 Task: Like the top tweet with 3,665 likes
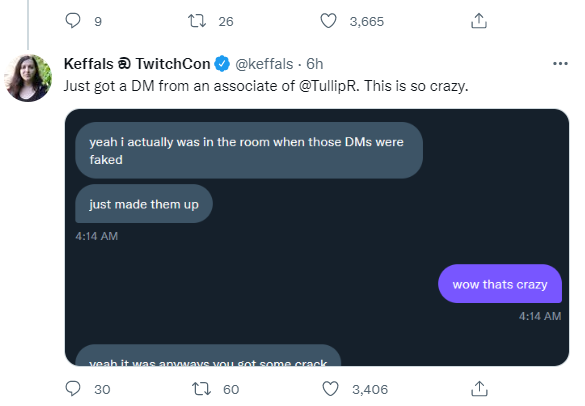coord(328,21)
